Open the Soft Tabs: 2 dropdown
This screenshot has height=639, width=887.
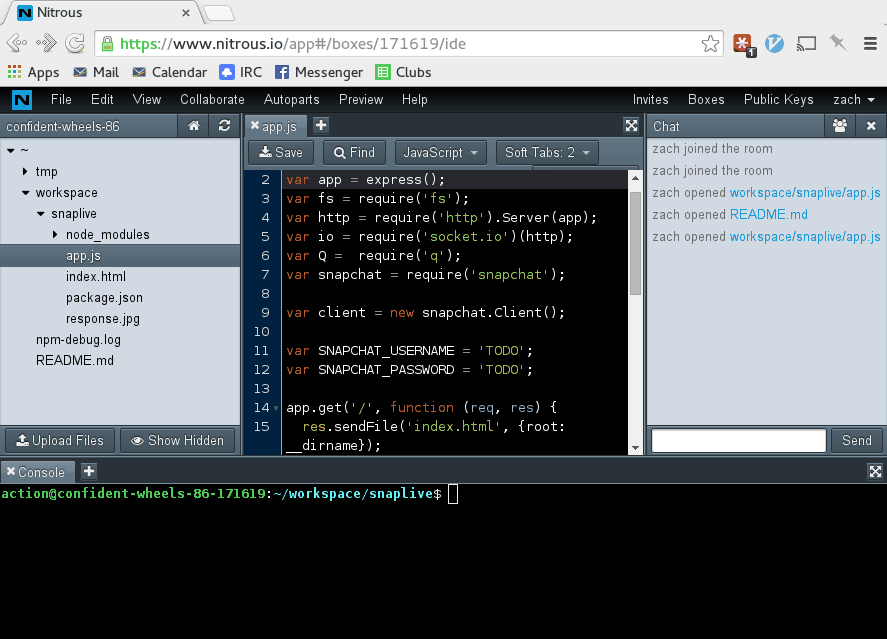pyautogui.click(x=547, y=153)
